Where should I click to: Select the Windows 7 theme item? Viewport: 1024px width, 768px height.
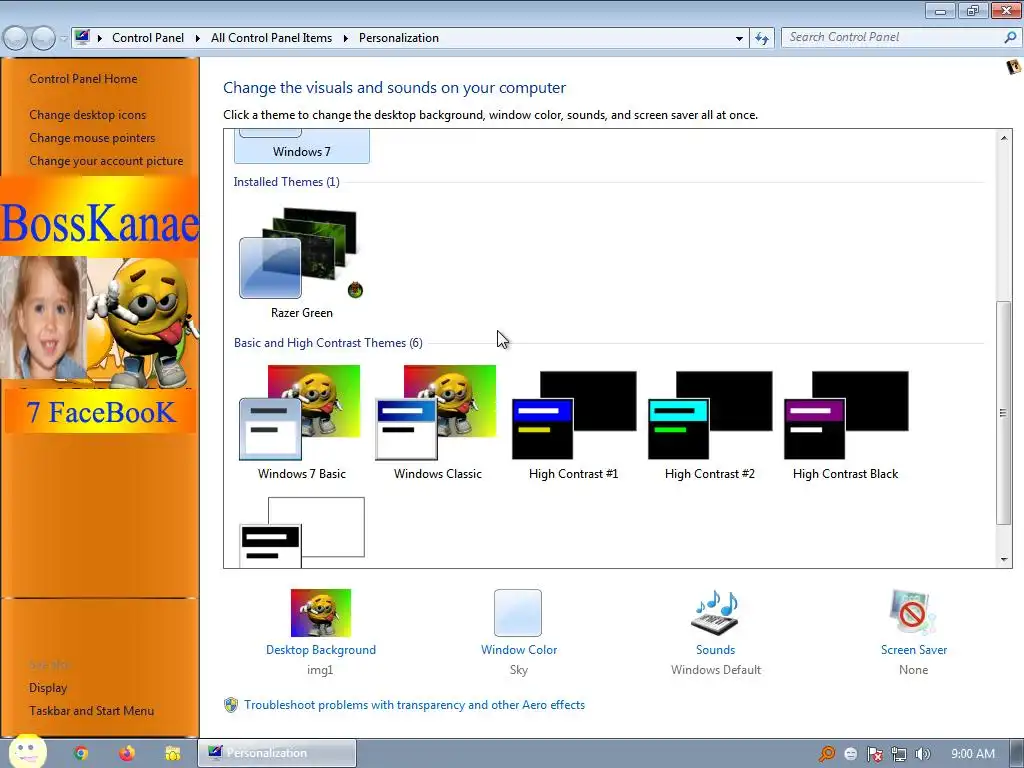tap(302, 146)
